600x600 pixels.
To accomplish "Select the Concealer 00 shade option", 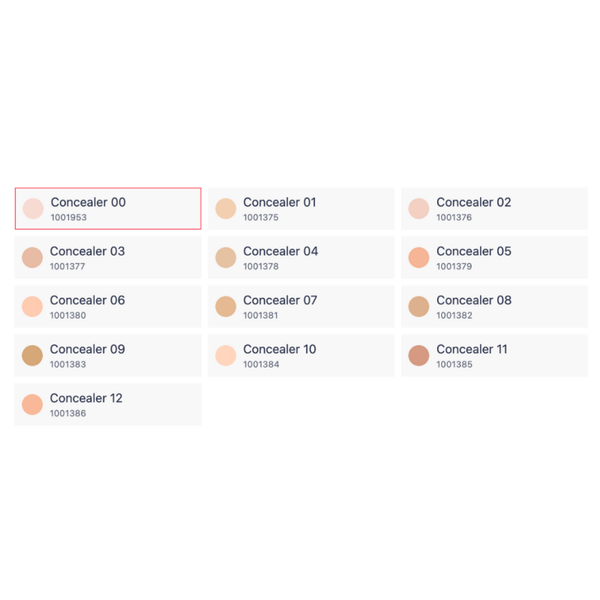I will [x=108, y=209].
